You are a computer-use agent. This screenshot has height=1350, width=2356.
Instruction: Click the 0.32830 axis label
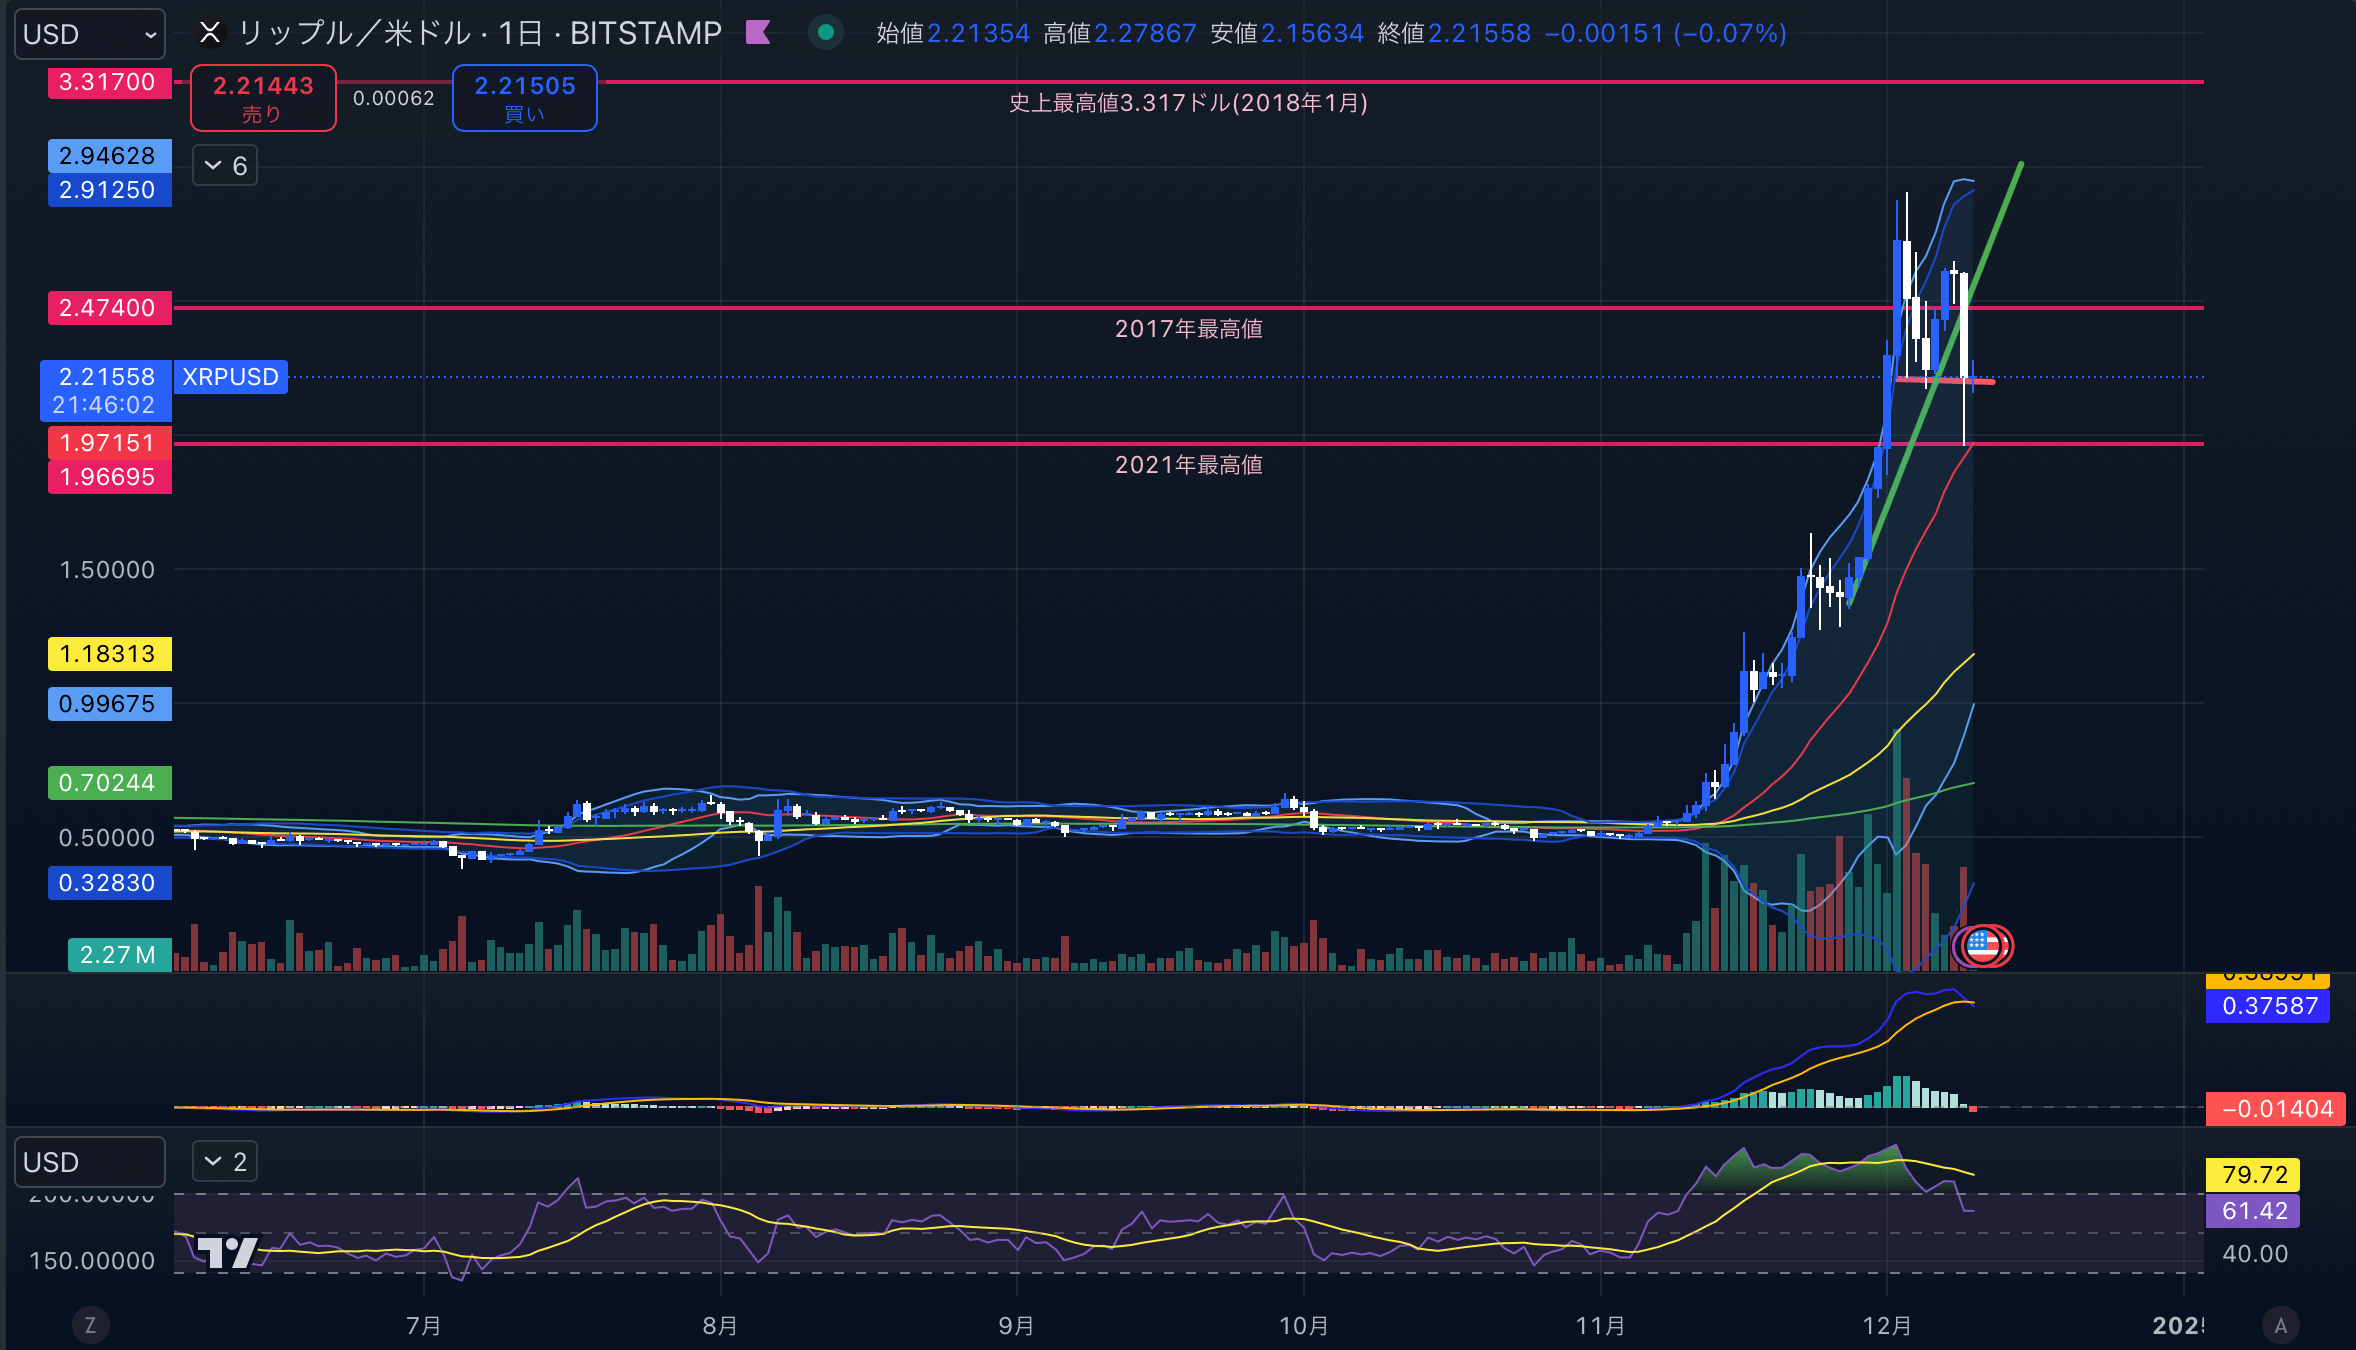(x=110, y=883)
